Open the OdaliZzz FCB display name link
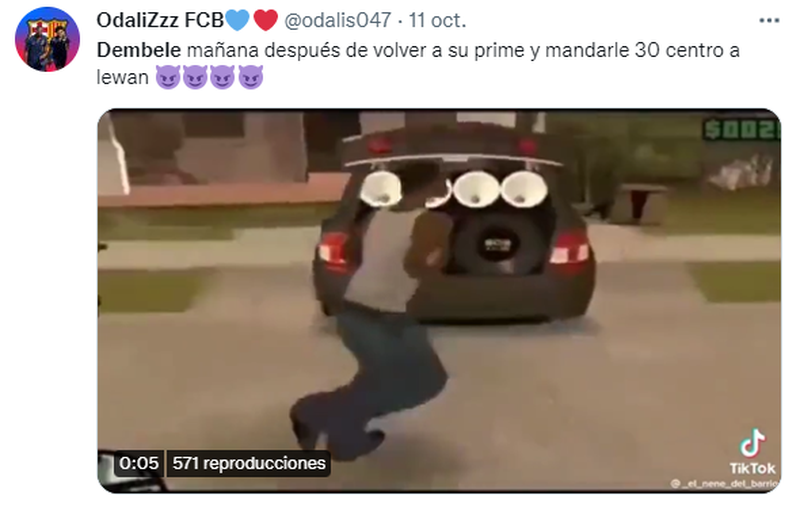800x507 pixels. click(160, 20)
